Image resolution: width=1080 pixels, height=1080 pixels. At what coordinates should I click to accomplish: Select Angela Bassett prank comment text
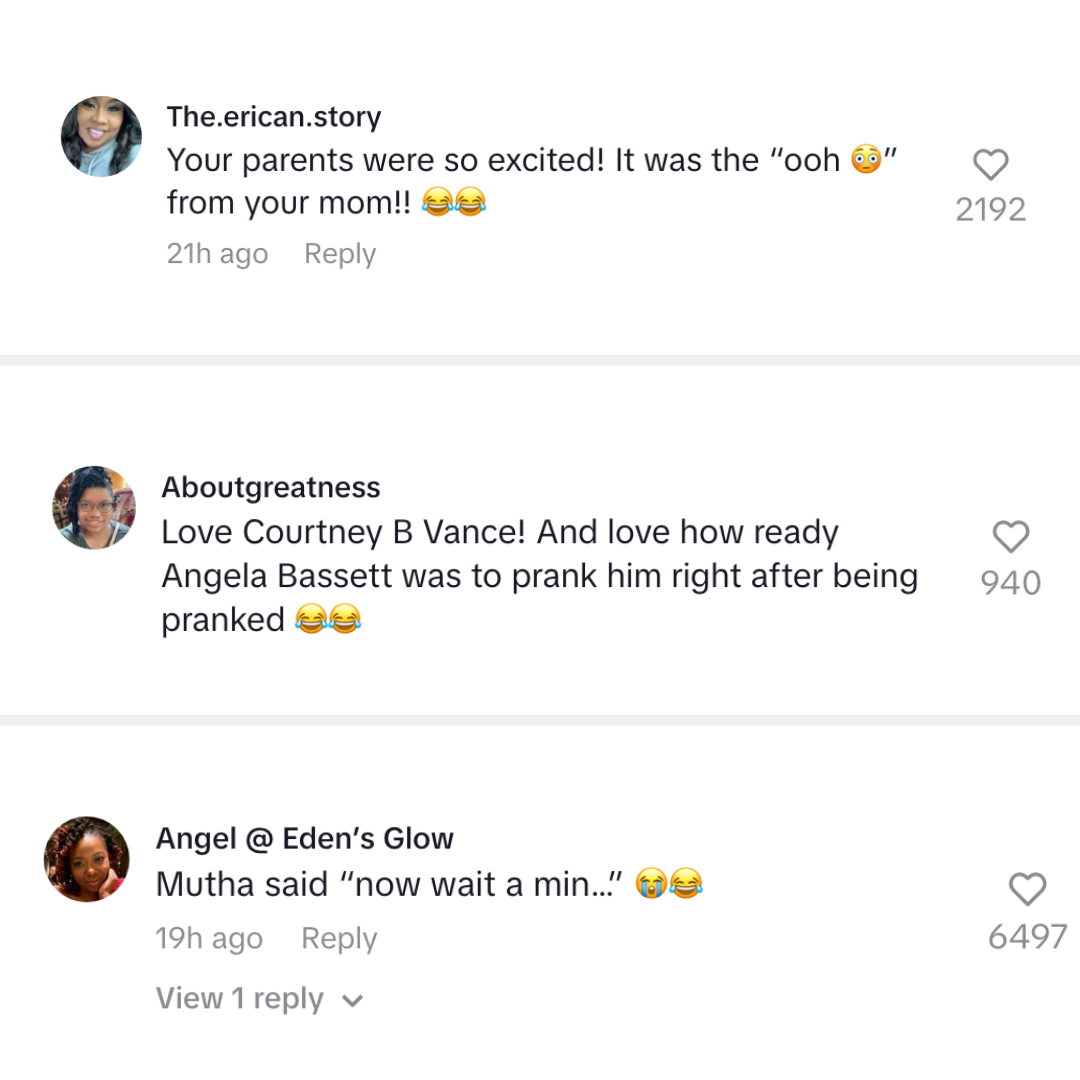539,575
